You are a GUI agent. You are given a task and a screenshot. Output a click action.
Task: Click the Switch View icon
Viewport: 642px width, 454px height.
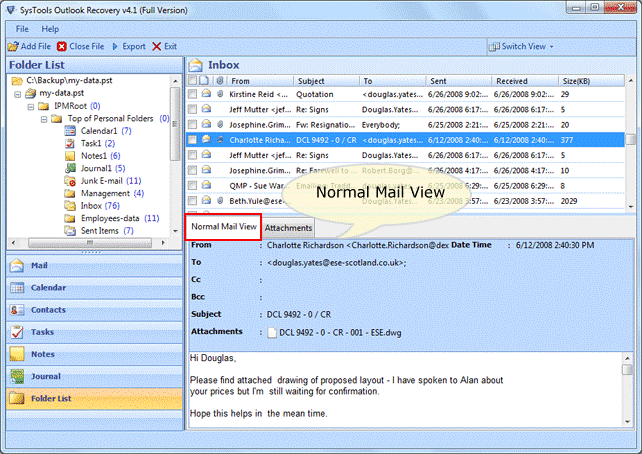(494, 47)
